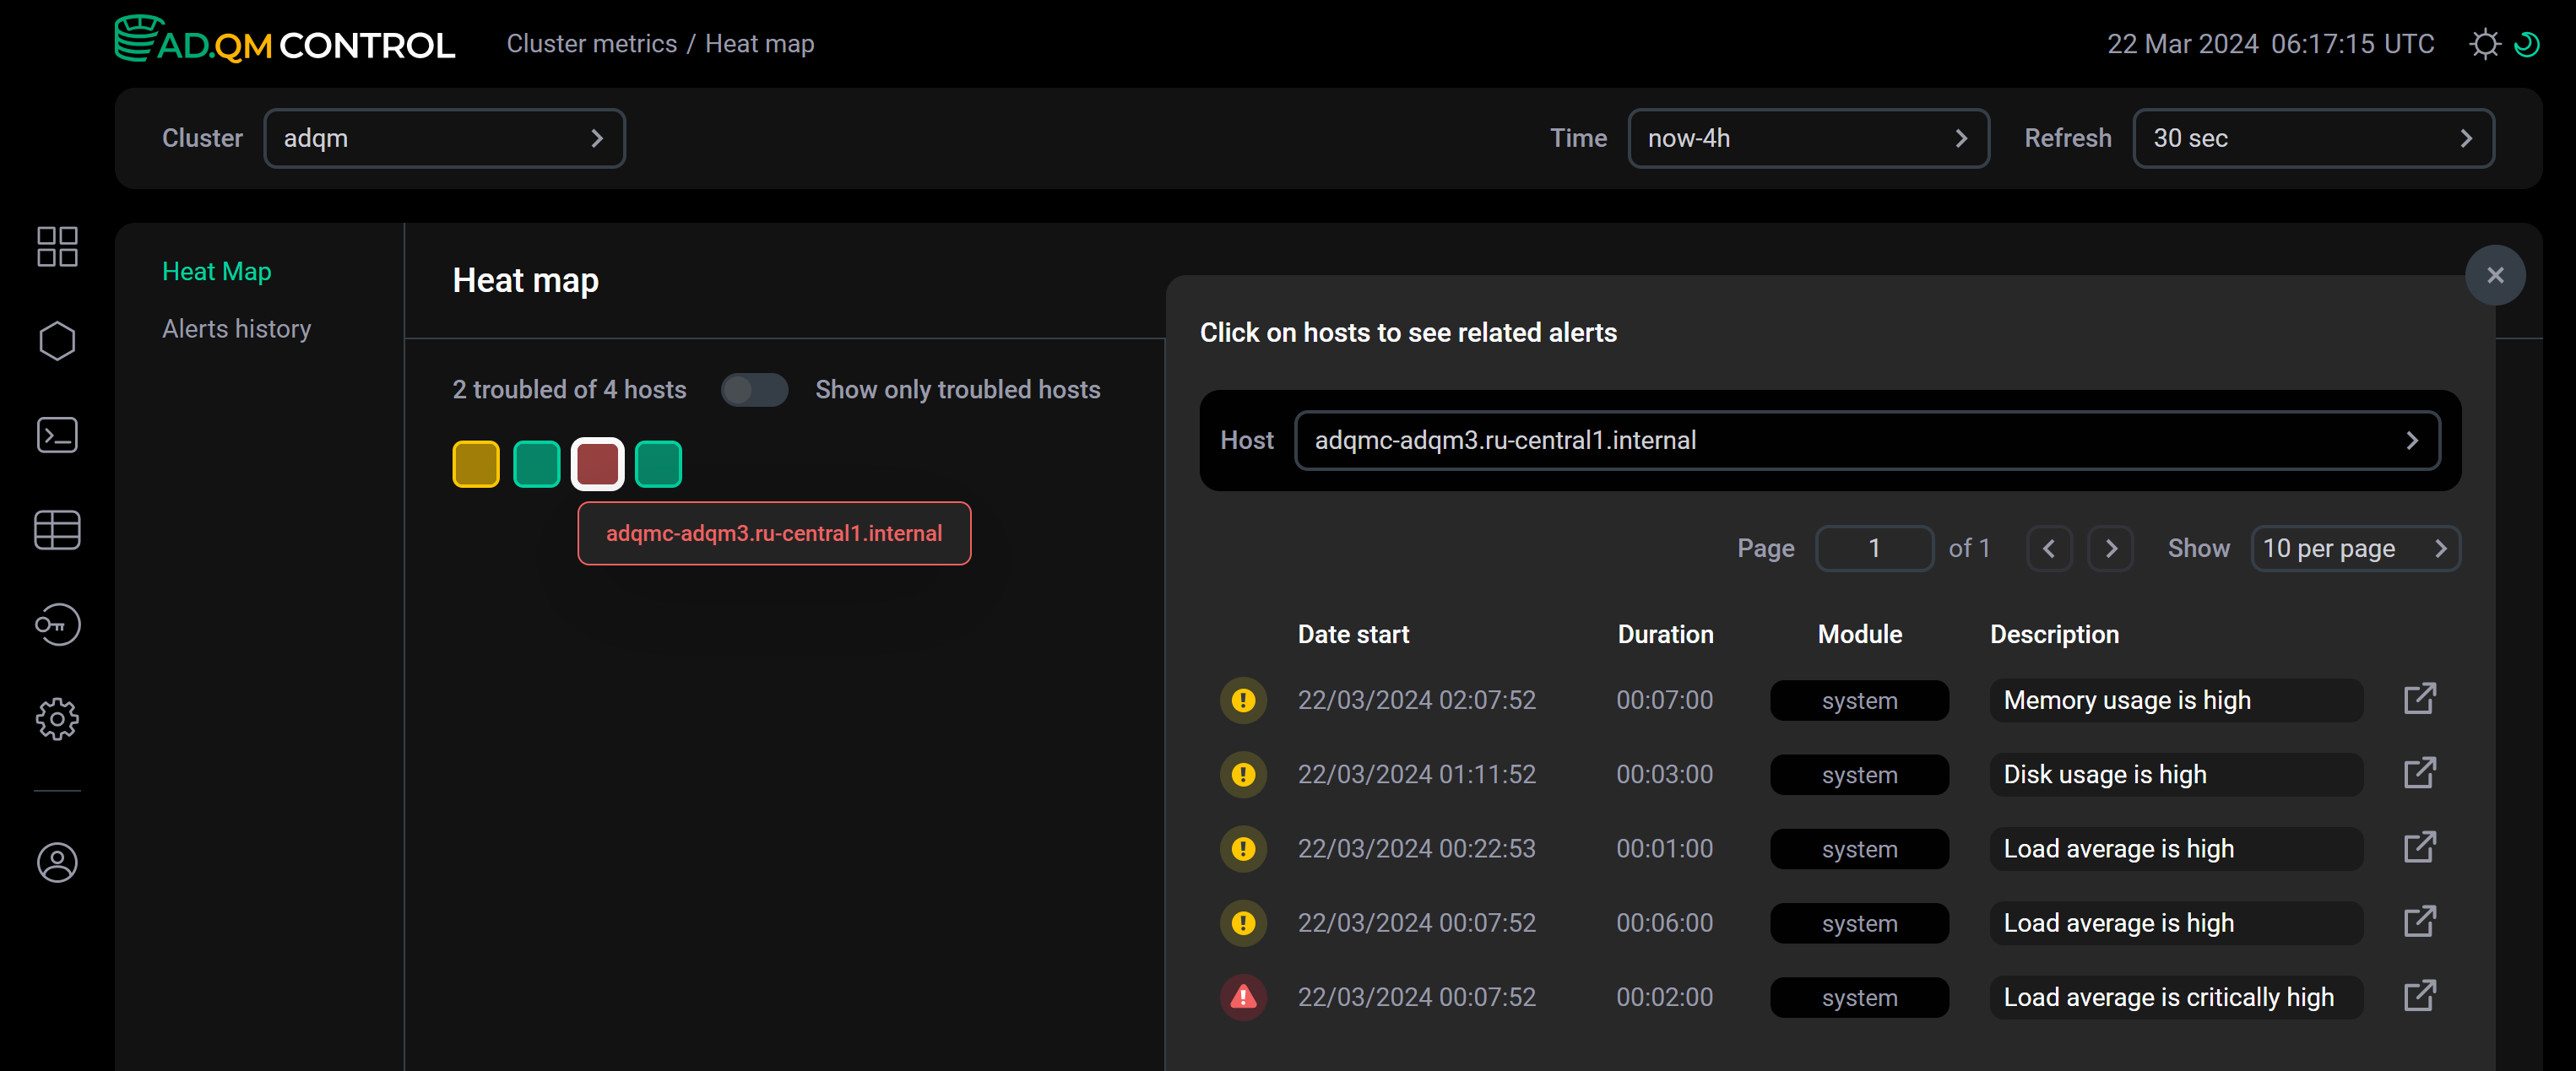Viewport: 2576px width, 1071px height.
Task: Open the user profile icon at sidebar bottom
Action: tap(57, 862)
